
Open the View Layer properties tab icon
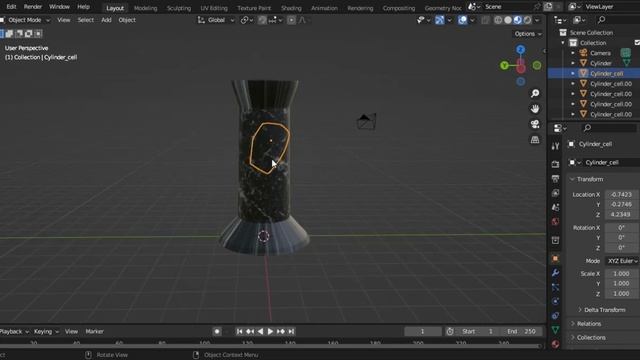point(555,193)
